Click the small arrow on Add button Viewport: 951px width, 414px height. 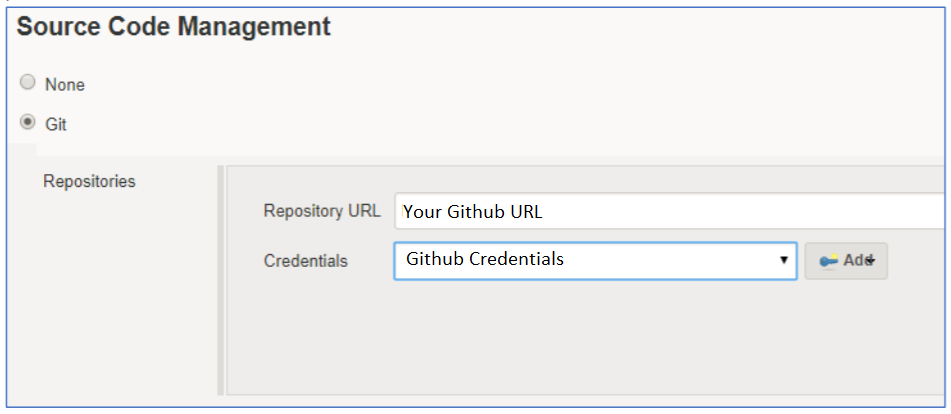coord(872,261)
